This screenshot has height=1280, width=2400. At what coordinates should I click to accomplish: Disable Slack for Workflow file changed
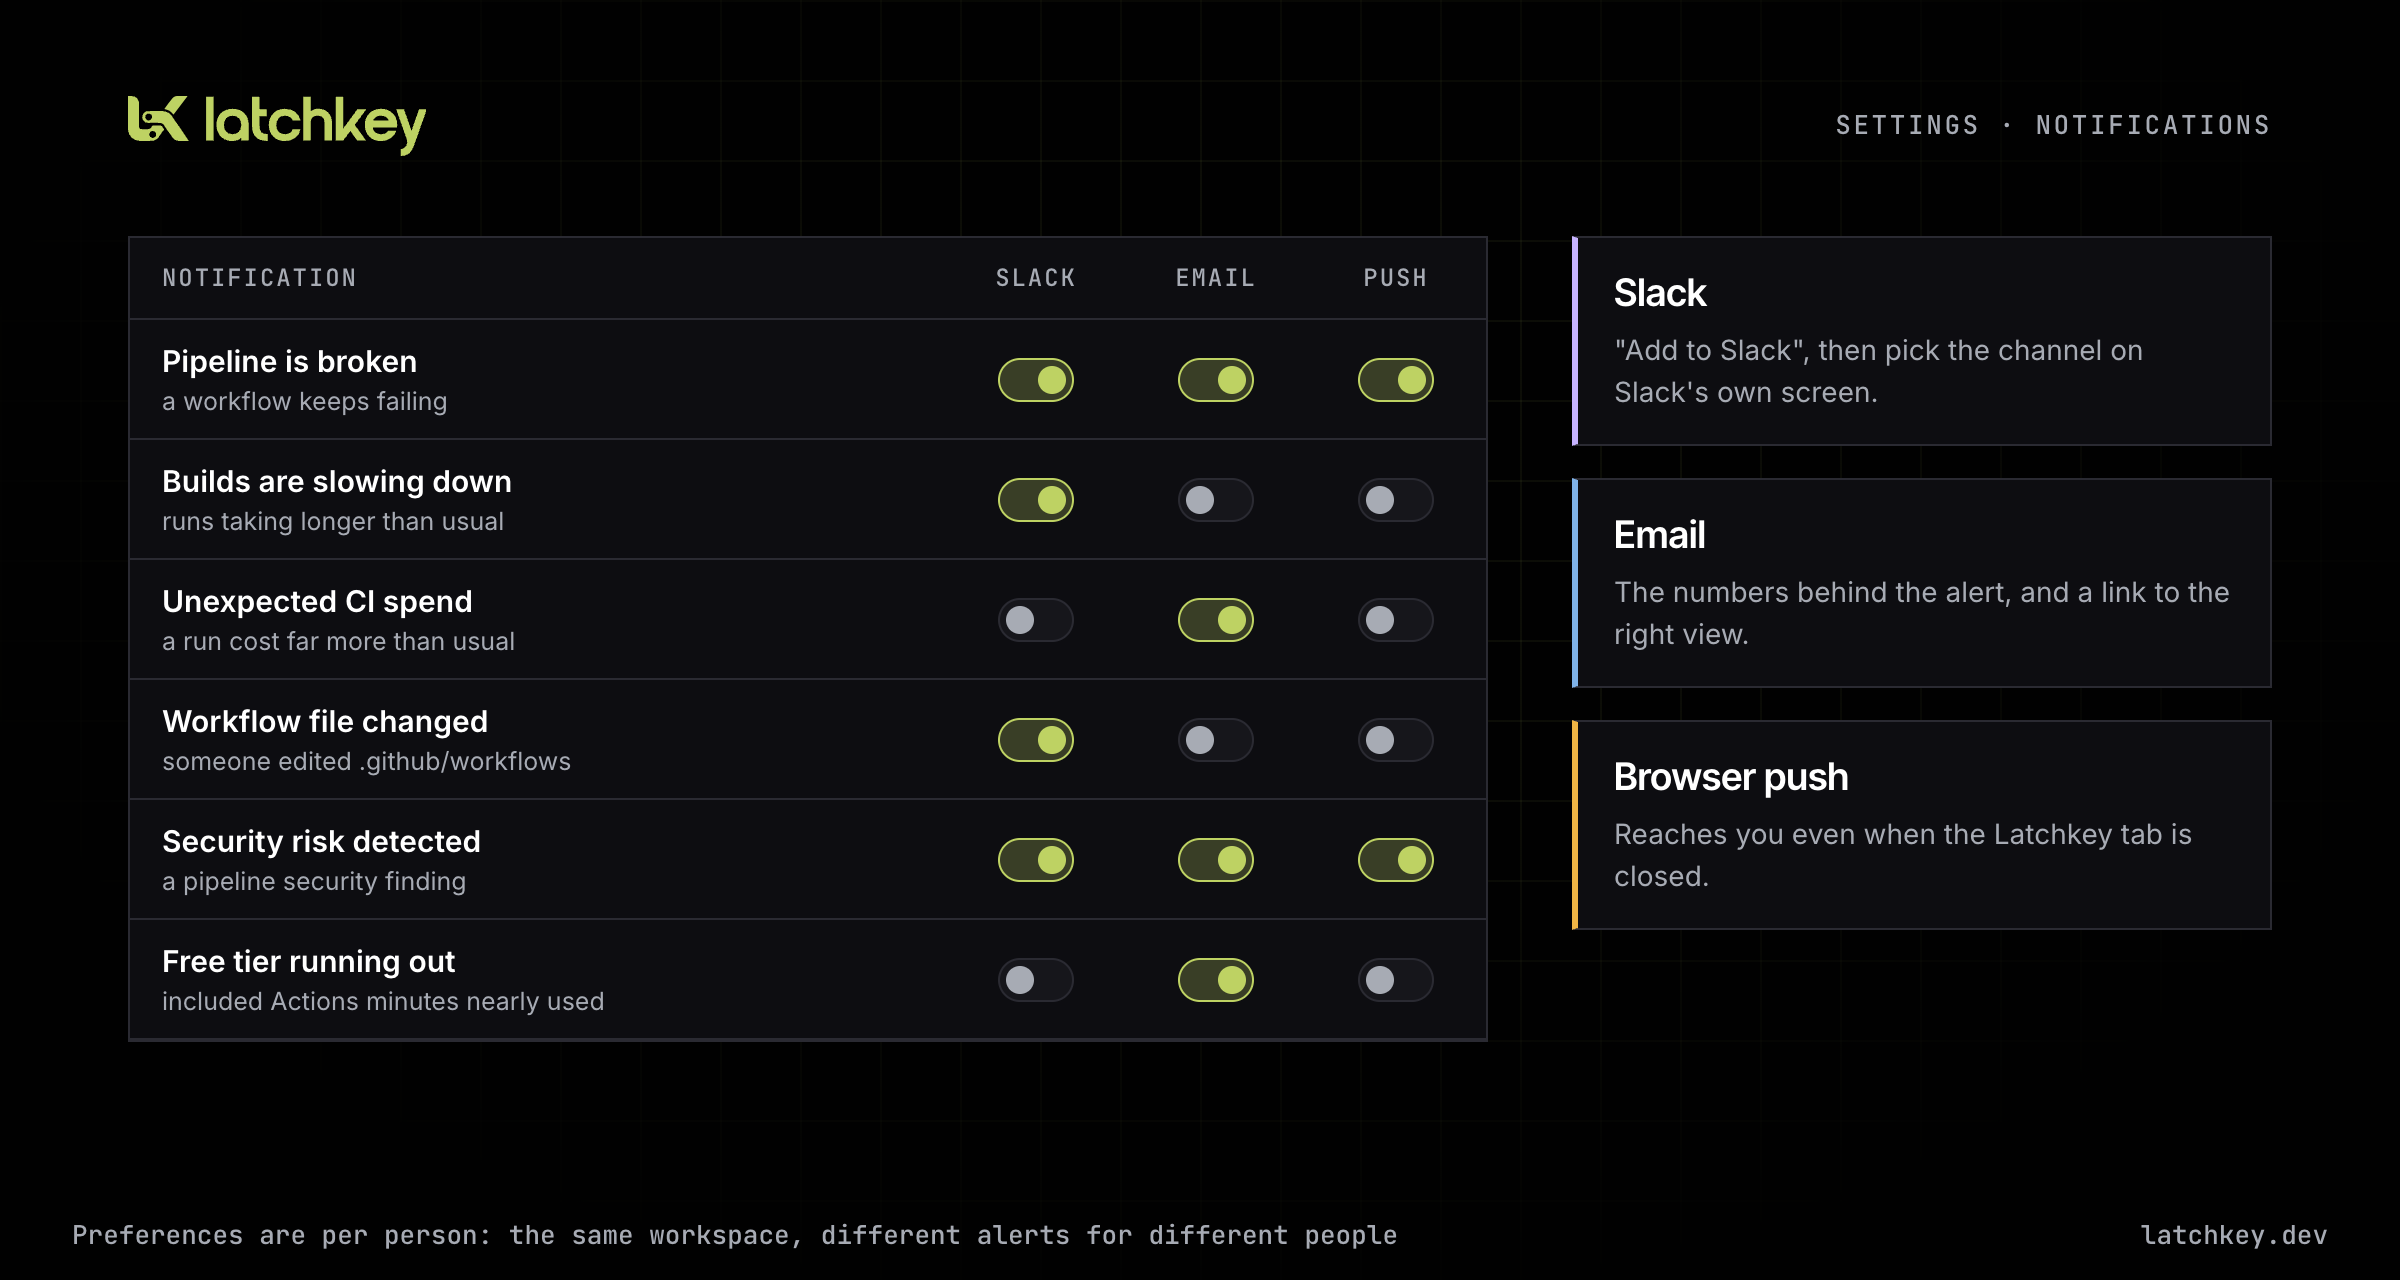1036,740
